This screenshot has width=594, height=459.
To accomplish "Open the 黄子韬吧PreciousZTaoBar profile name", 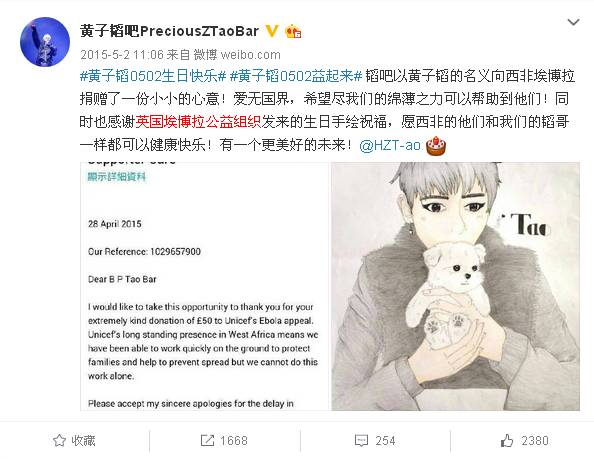I will [169, 31].
